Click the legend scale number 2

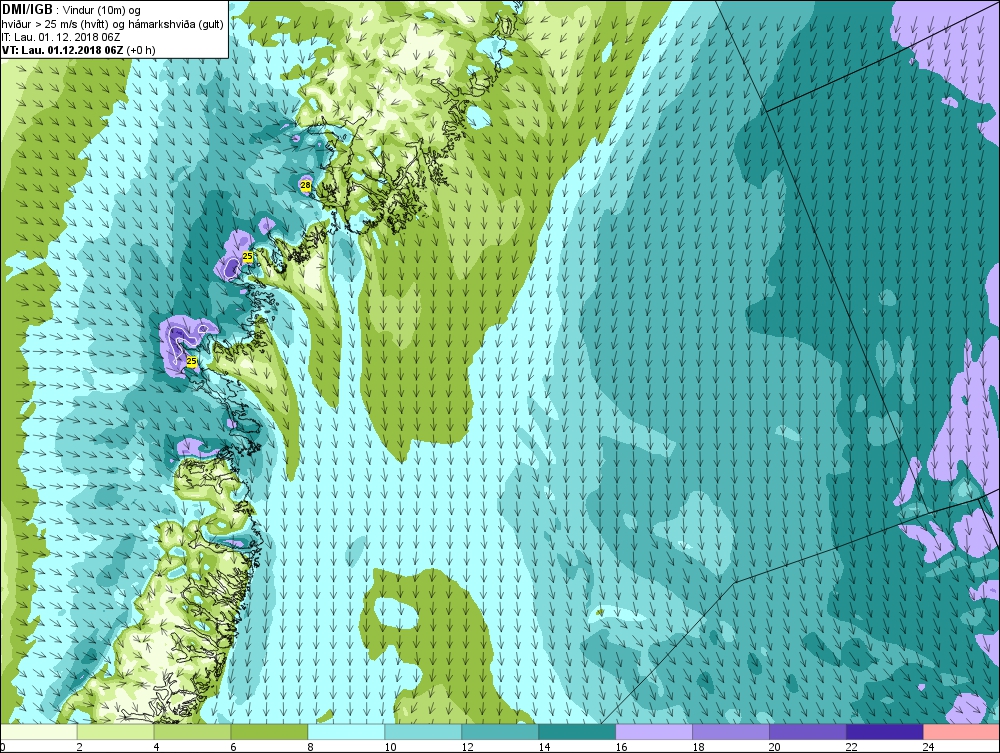(79, 747)
